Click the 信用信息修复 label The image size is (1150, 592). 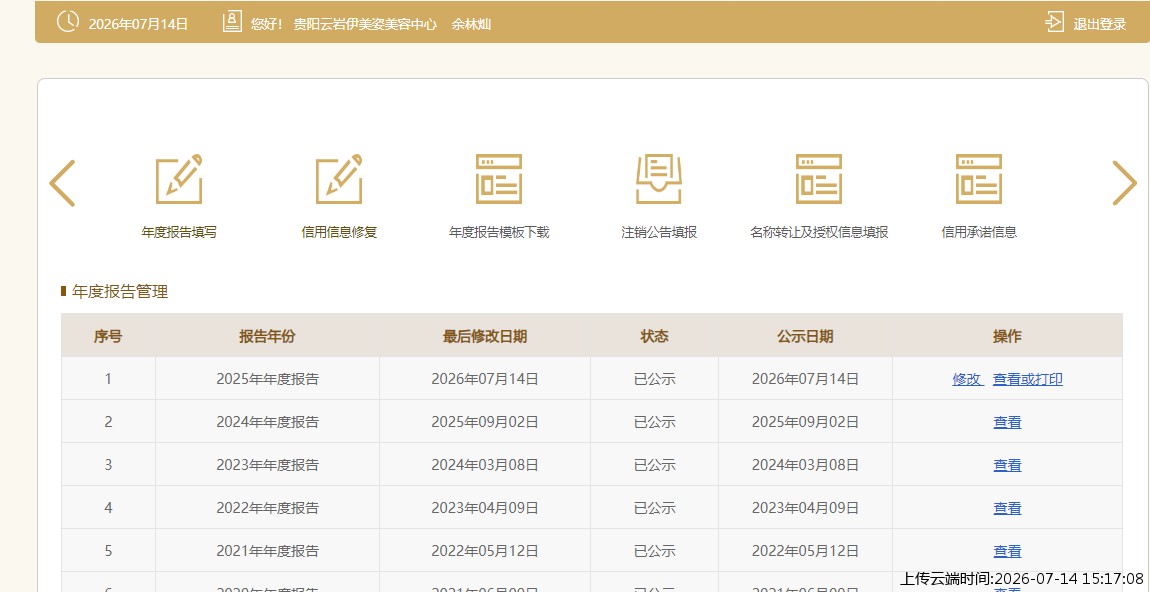339,233
